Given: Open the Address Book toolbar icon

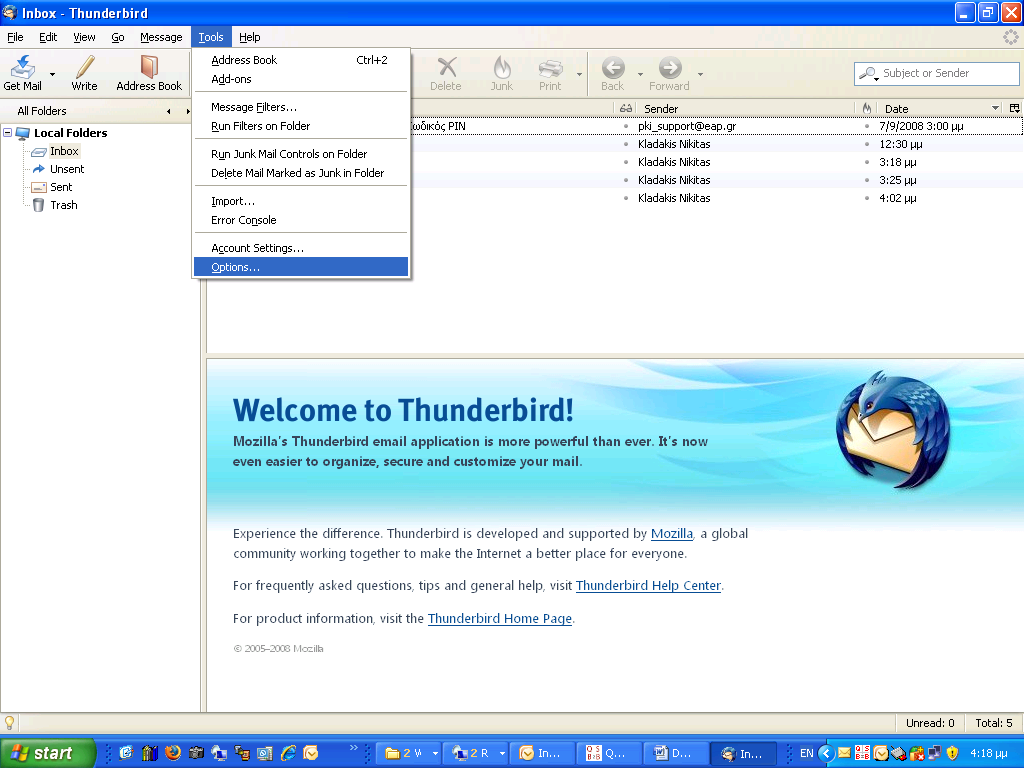Looking at the screenshot, I should tap(149, 66).
